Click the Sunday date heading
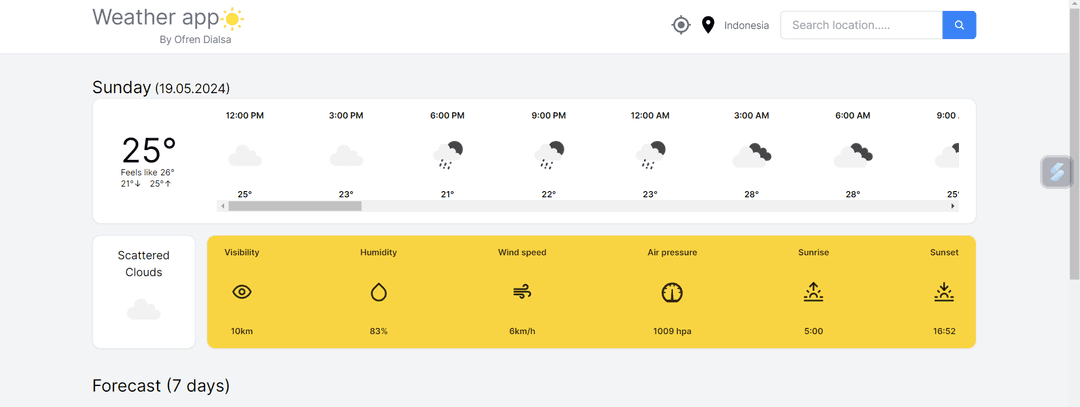The height and width of the screenshot is (407, 1080). tap(161, 87)
